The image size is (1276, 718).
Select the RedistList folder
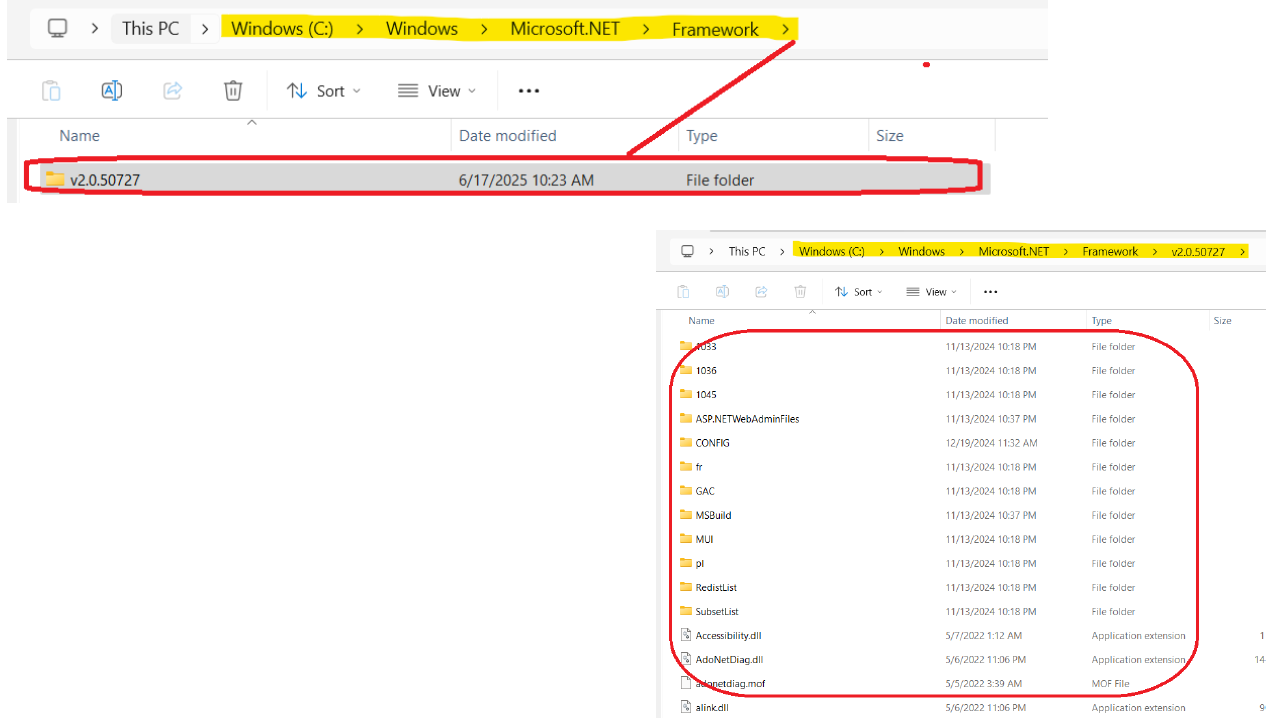[716, 587]
